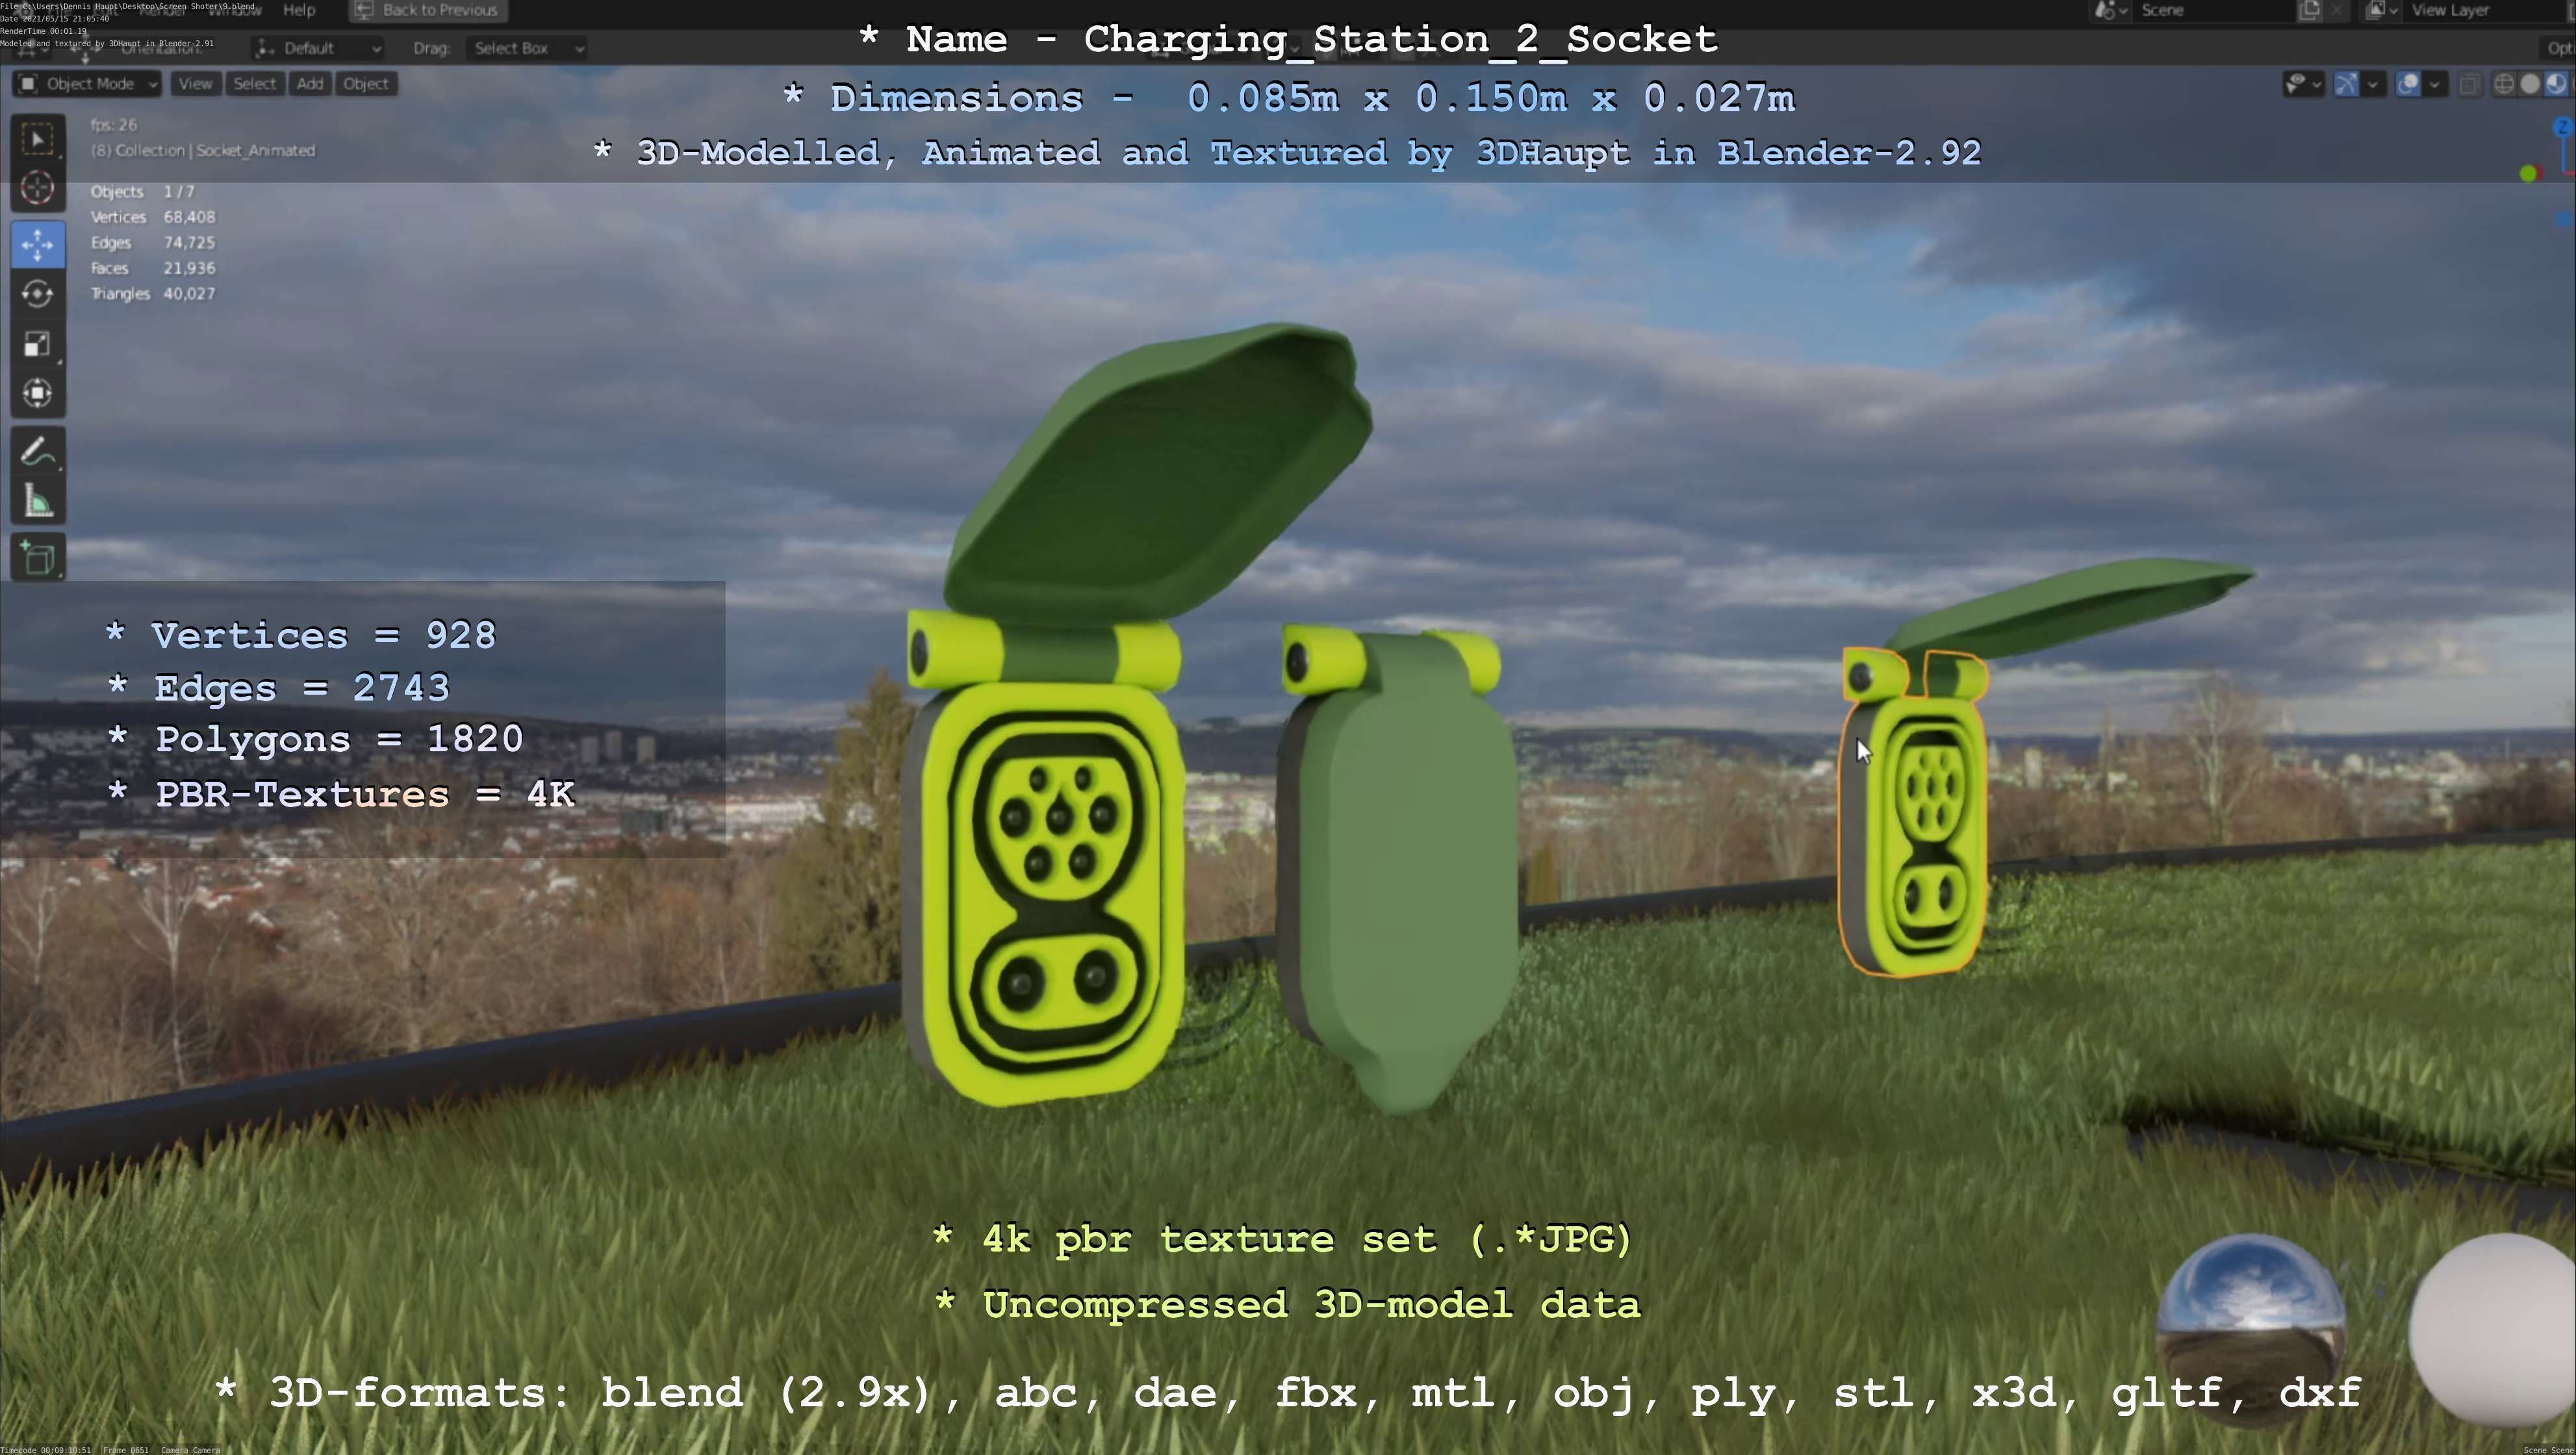Select the Rotate tool
Screen dimensions: 2576x1455
(x=38, y=294)
